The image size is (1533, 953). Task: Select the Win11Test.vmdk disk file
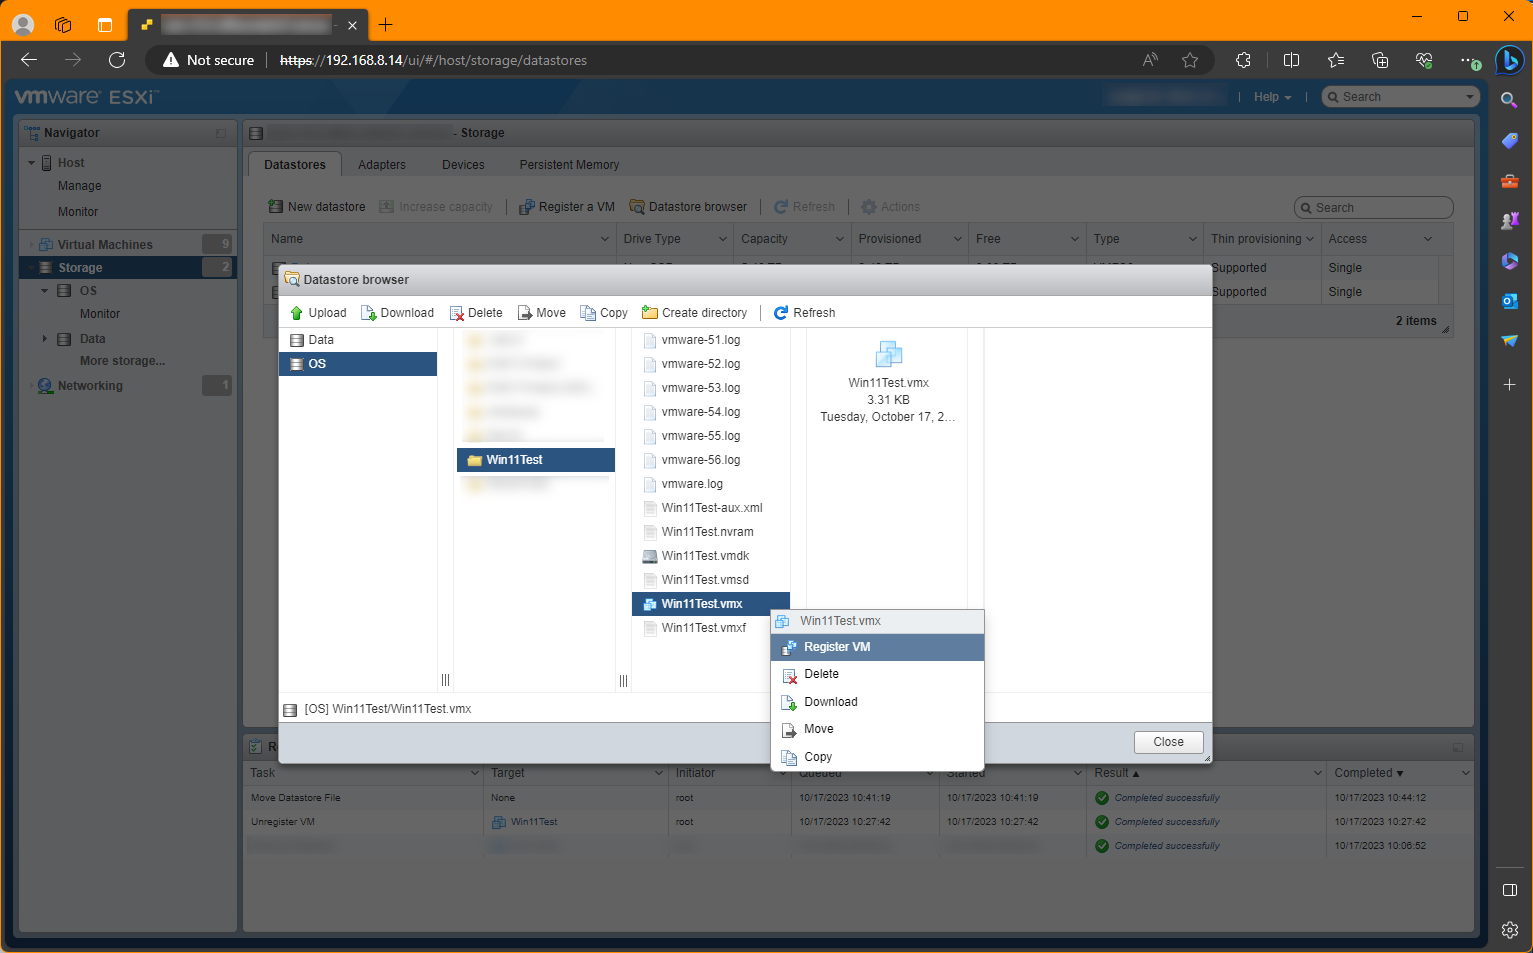point(705,556)
